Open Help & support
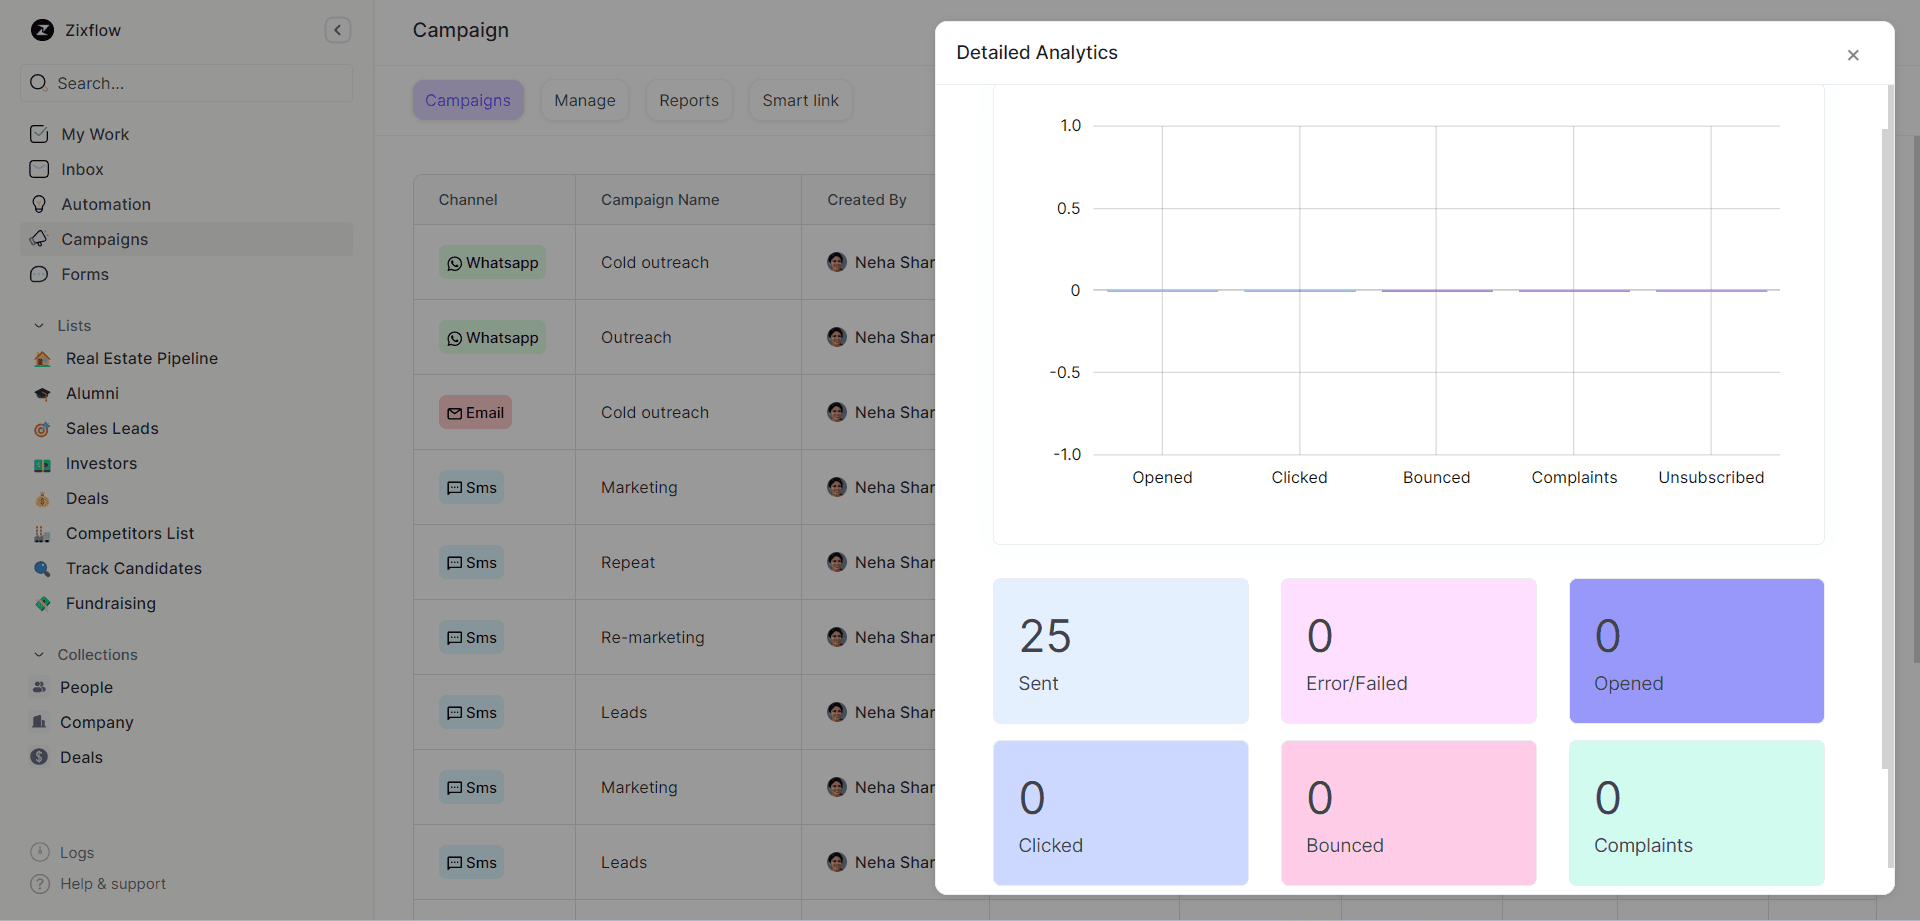 tap(111, 884)
